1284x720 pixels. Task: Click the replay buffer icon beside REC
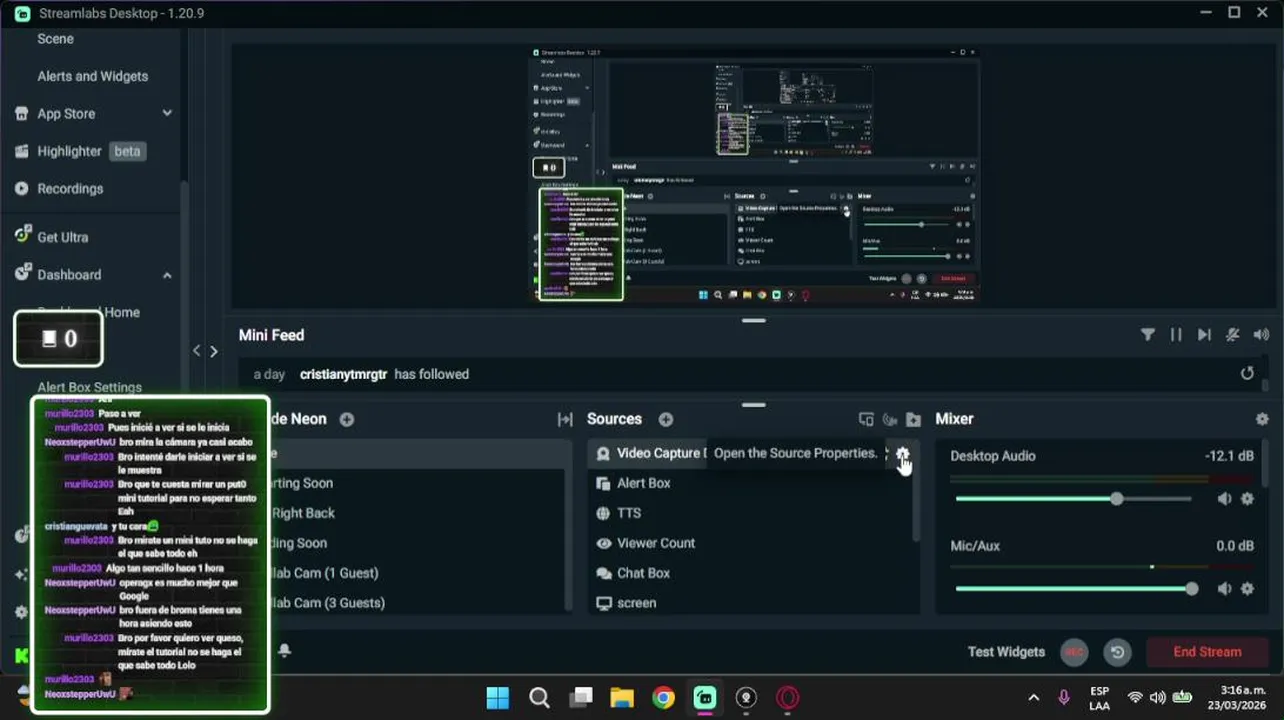[1117, 652]
